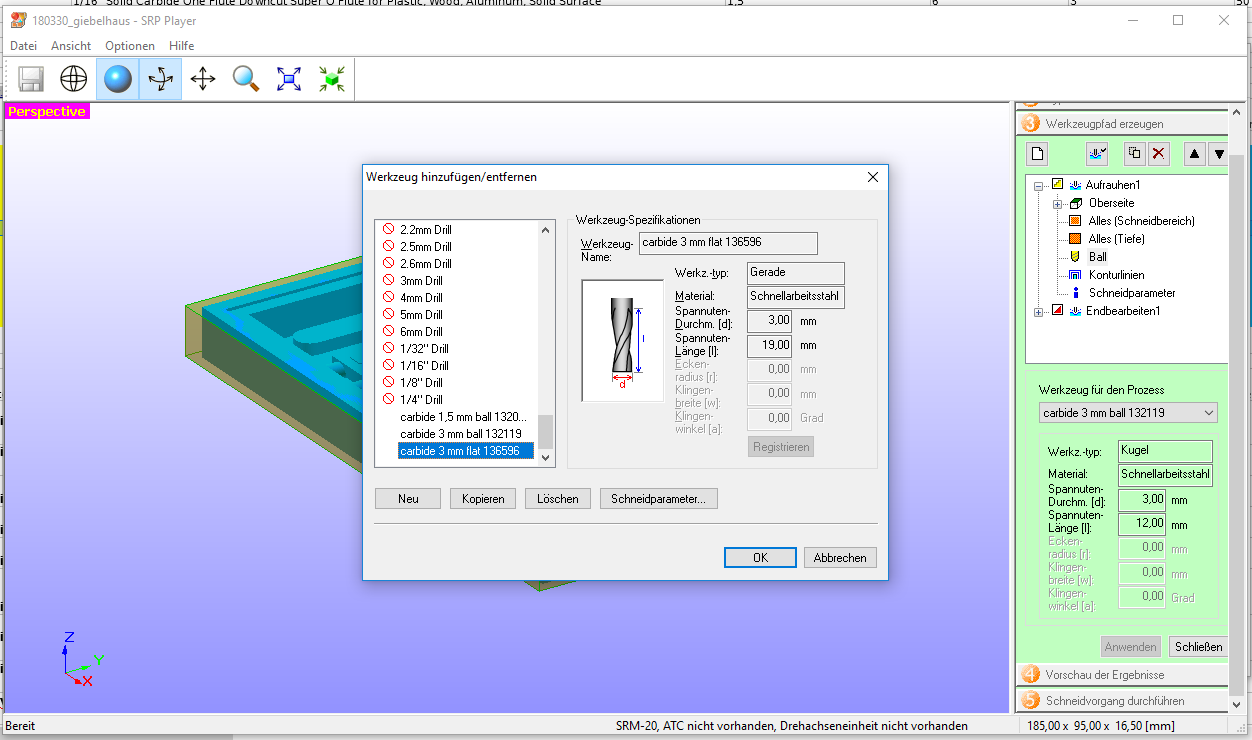This screenshot has width=1252, height=740.
Task: Click the Löschen button
Action: [558, 498]
